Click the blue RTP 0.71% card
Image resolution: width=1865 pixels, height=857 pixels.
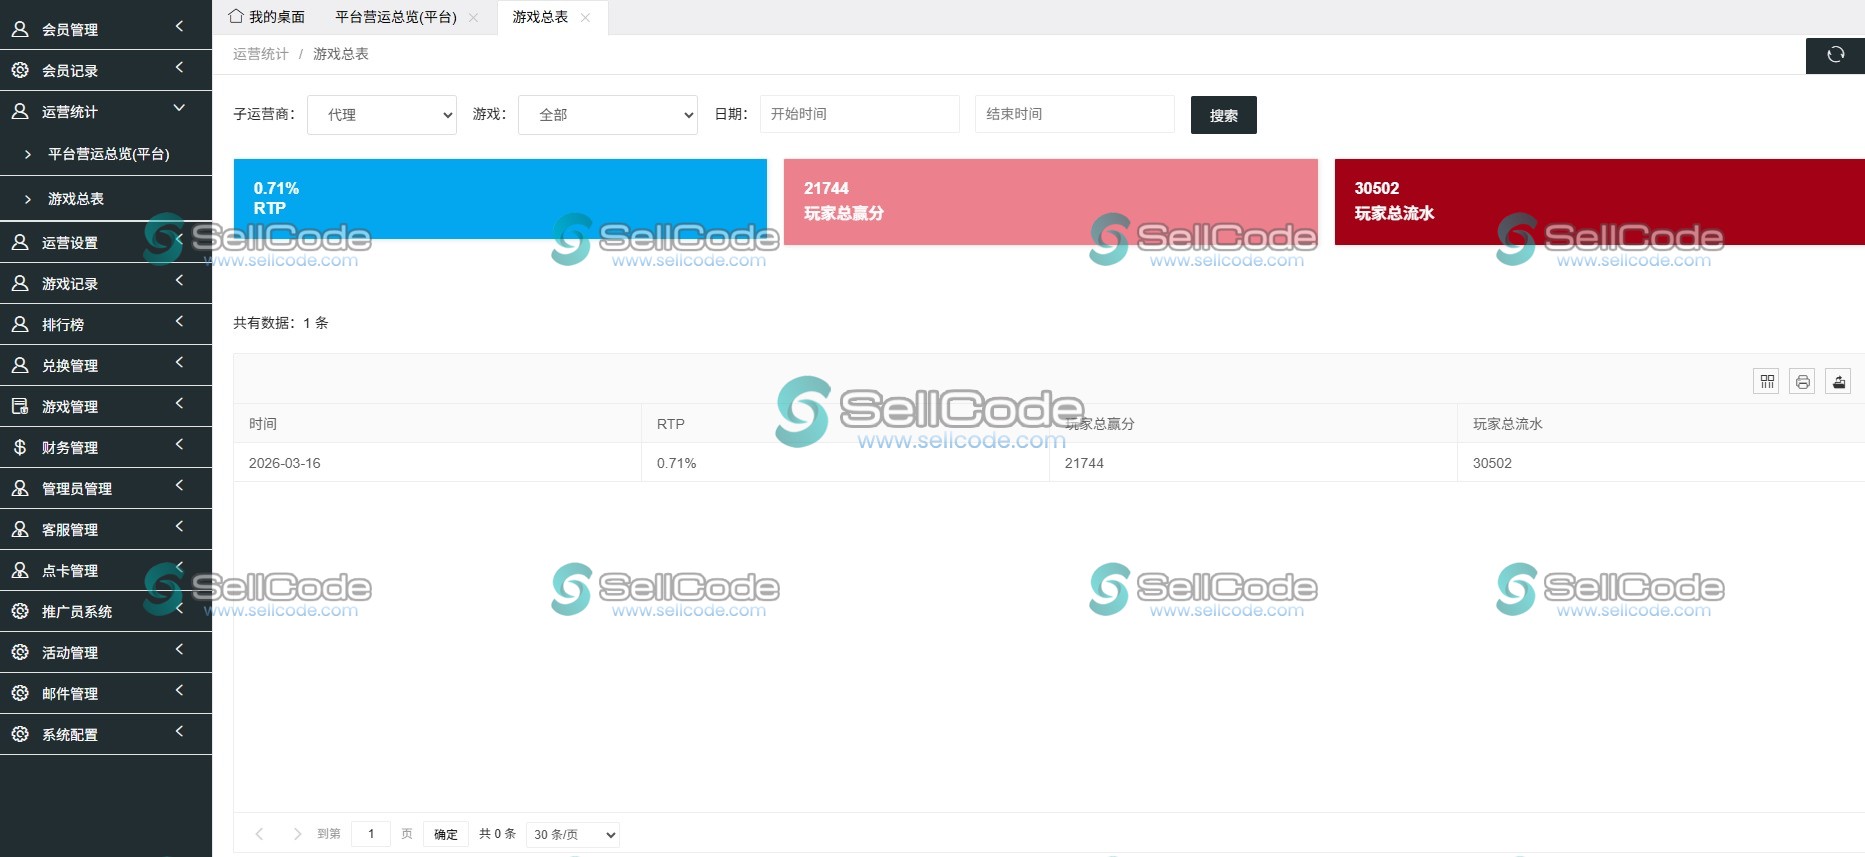[500, 199]
